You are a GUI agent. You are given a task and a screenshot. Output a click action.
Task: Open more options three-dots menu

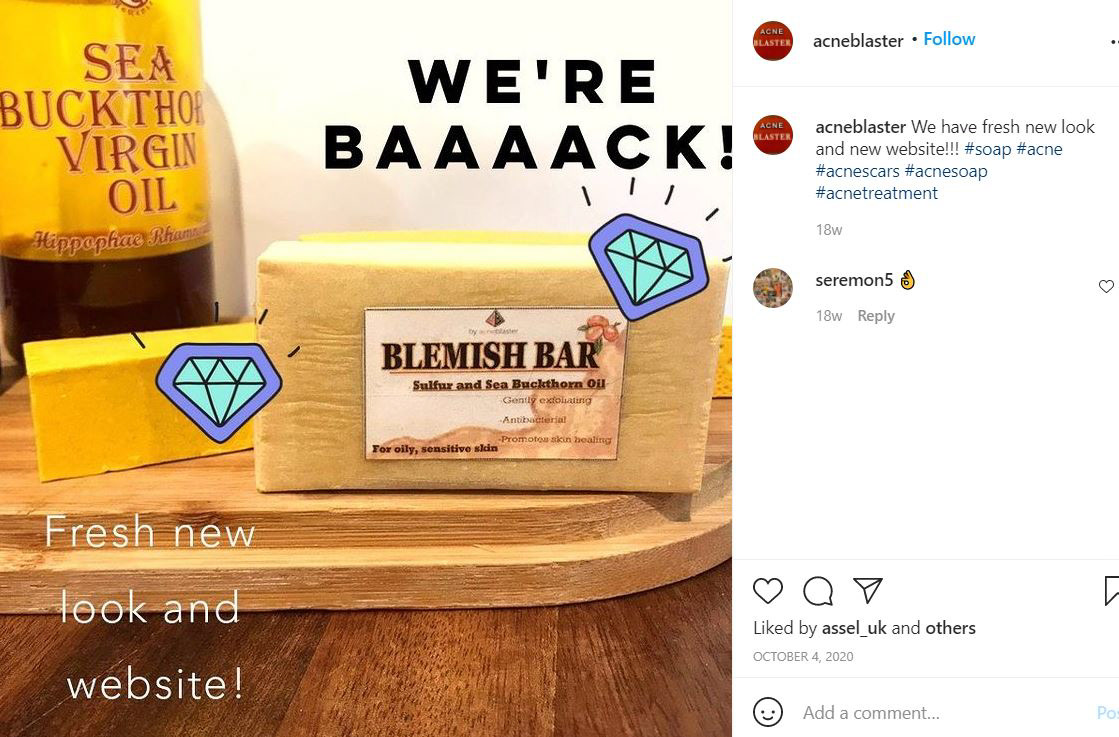[x=1114, y=42]
